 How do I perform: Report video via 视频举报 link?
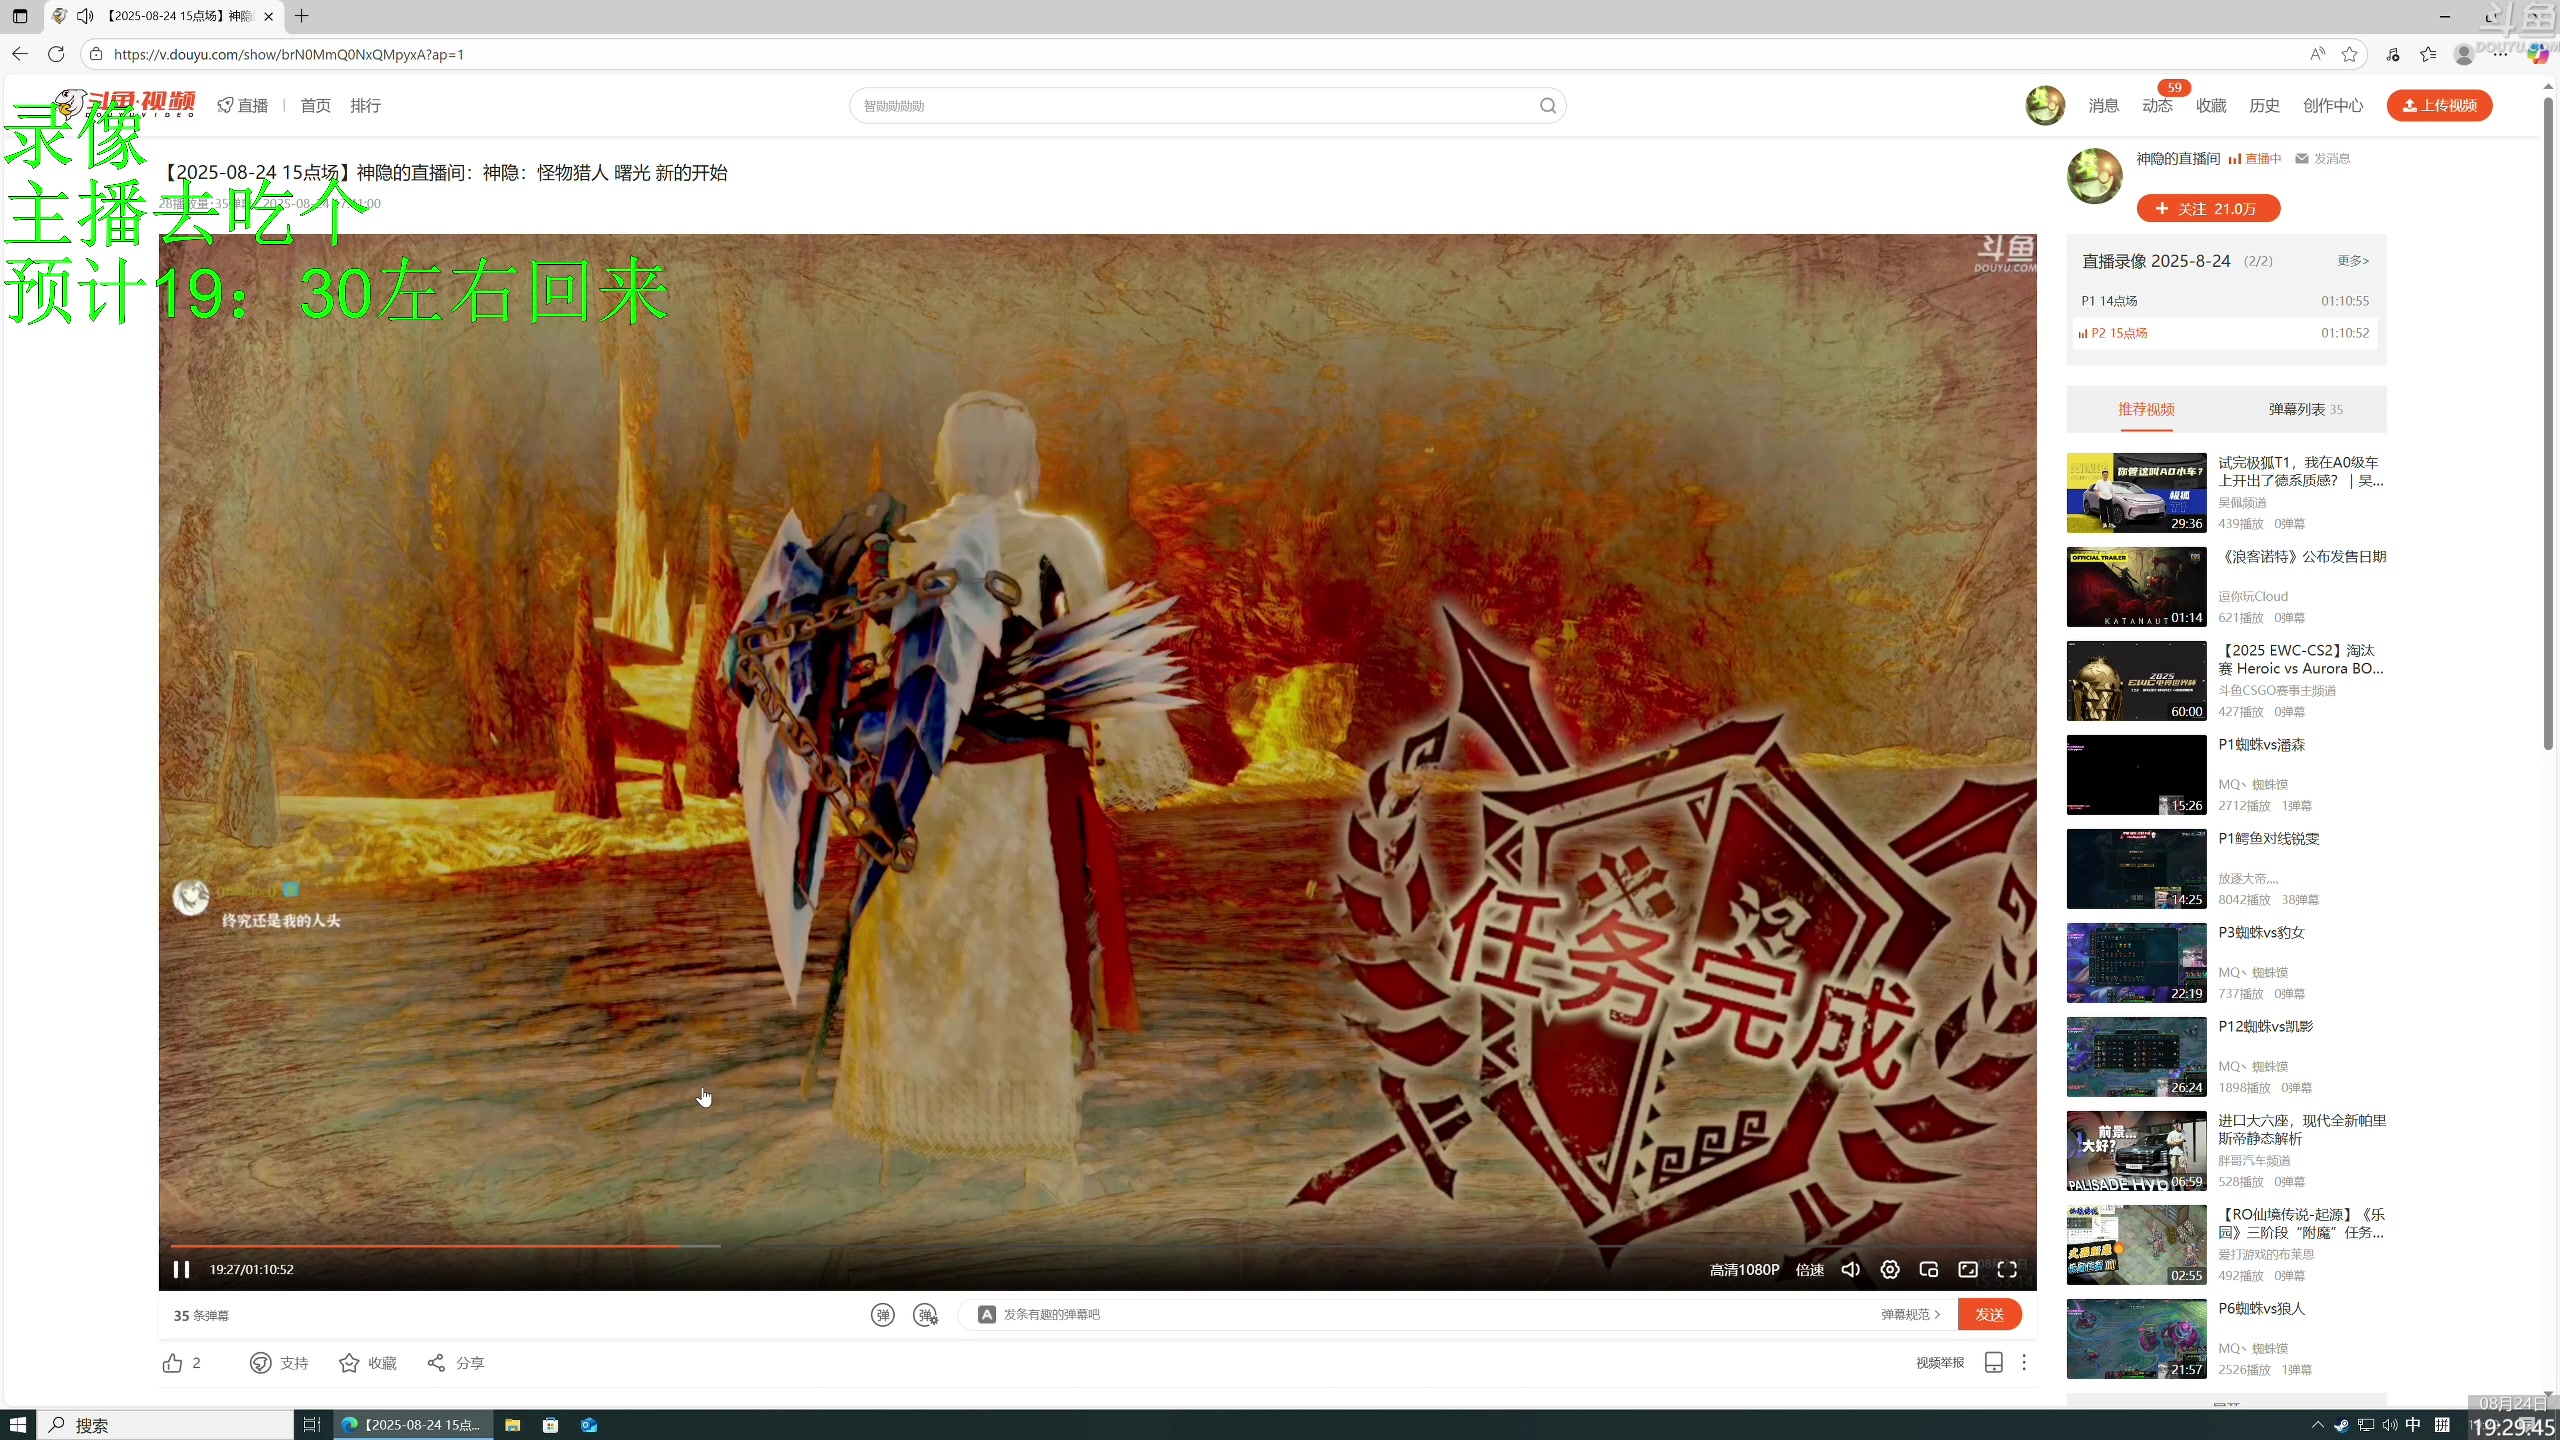1940,1362
